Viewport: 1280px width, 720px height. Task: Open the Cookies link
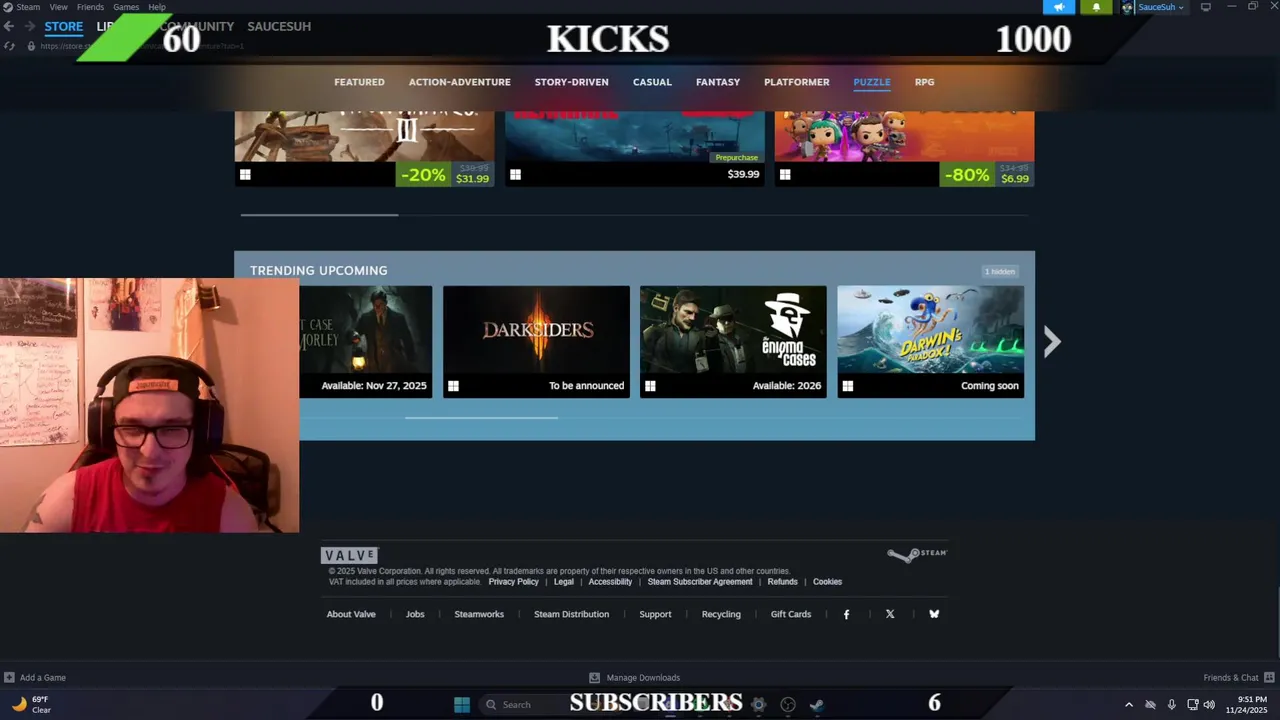[x=827, y=582]
